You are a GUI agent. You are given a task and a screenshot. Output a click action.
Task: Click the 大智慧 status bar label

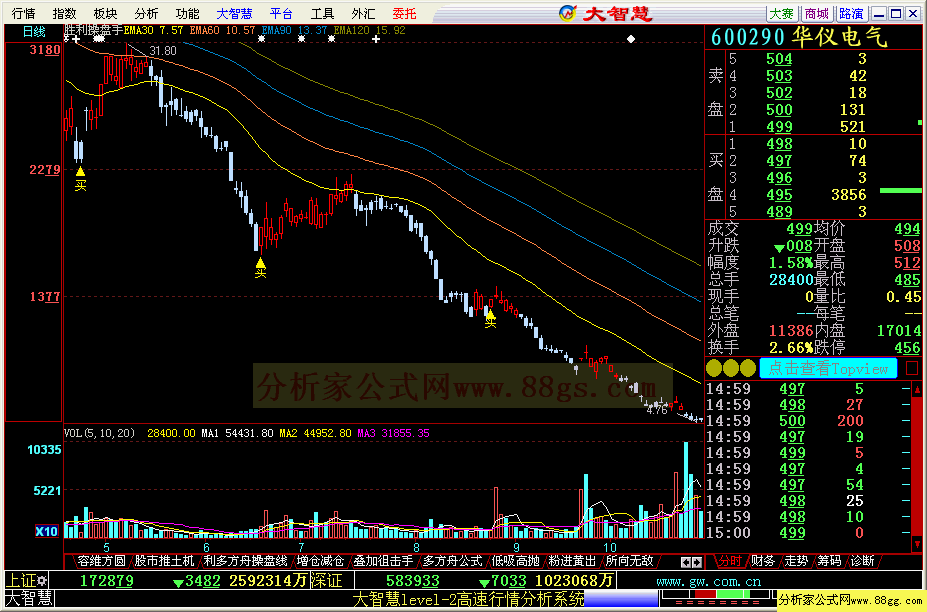click(x=30, y=598)
